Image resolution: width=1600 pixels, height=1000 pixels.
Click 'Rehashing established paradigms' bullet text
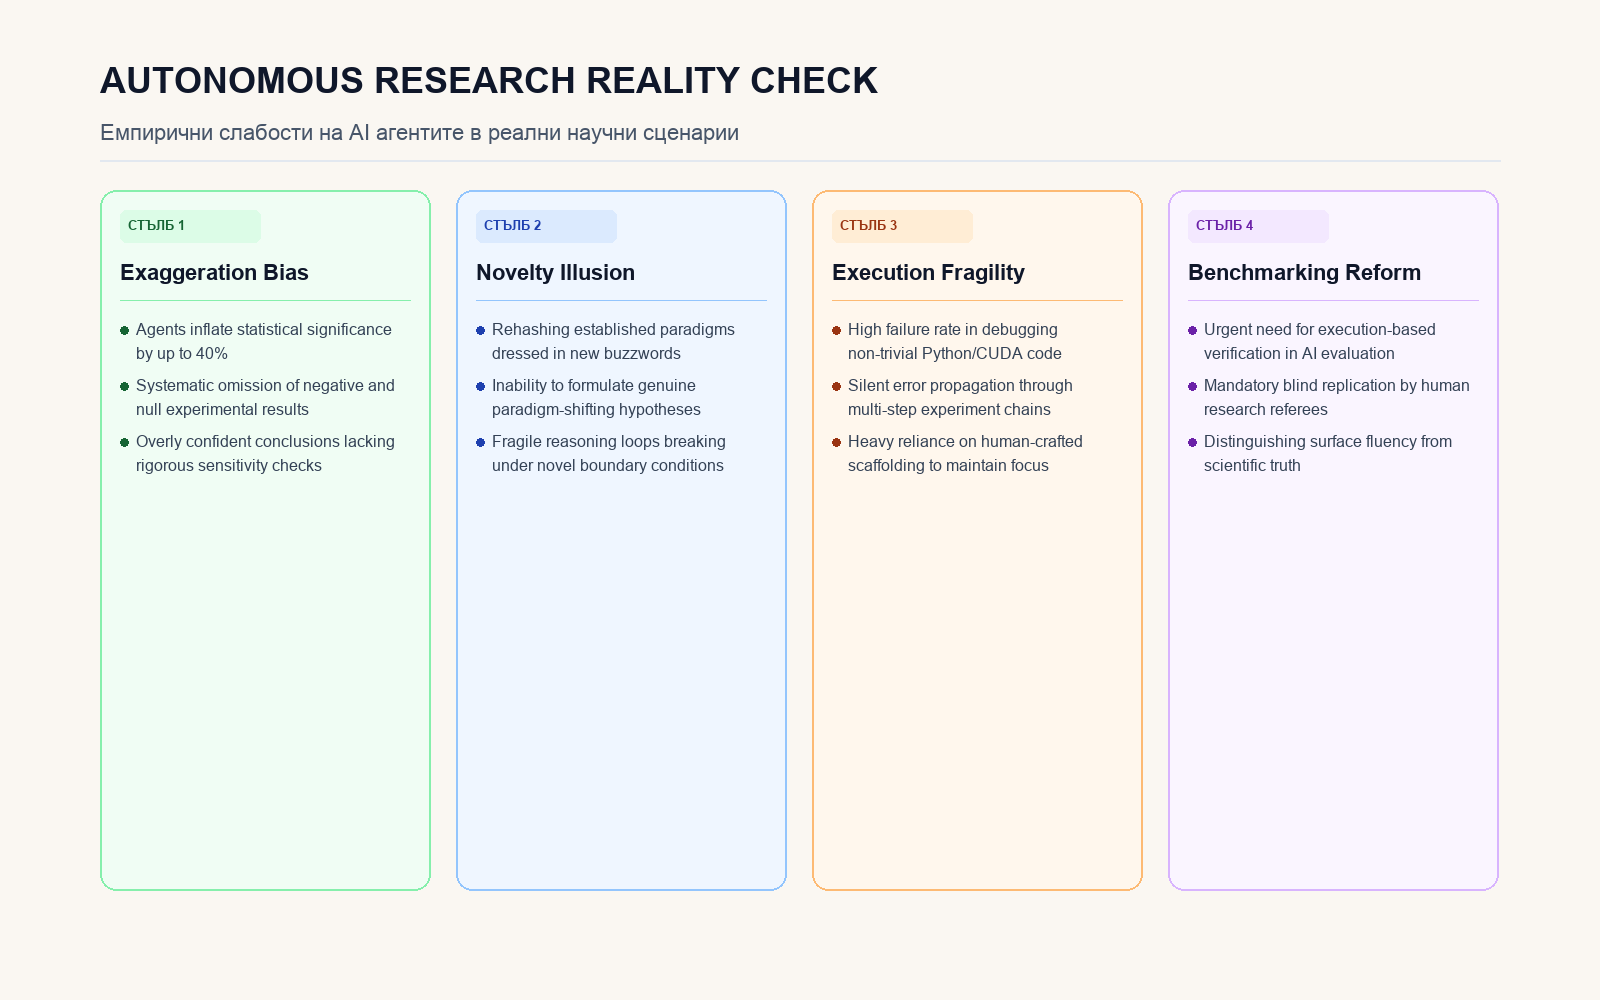613,330
